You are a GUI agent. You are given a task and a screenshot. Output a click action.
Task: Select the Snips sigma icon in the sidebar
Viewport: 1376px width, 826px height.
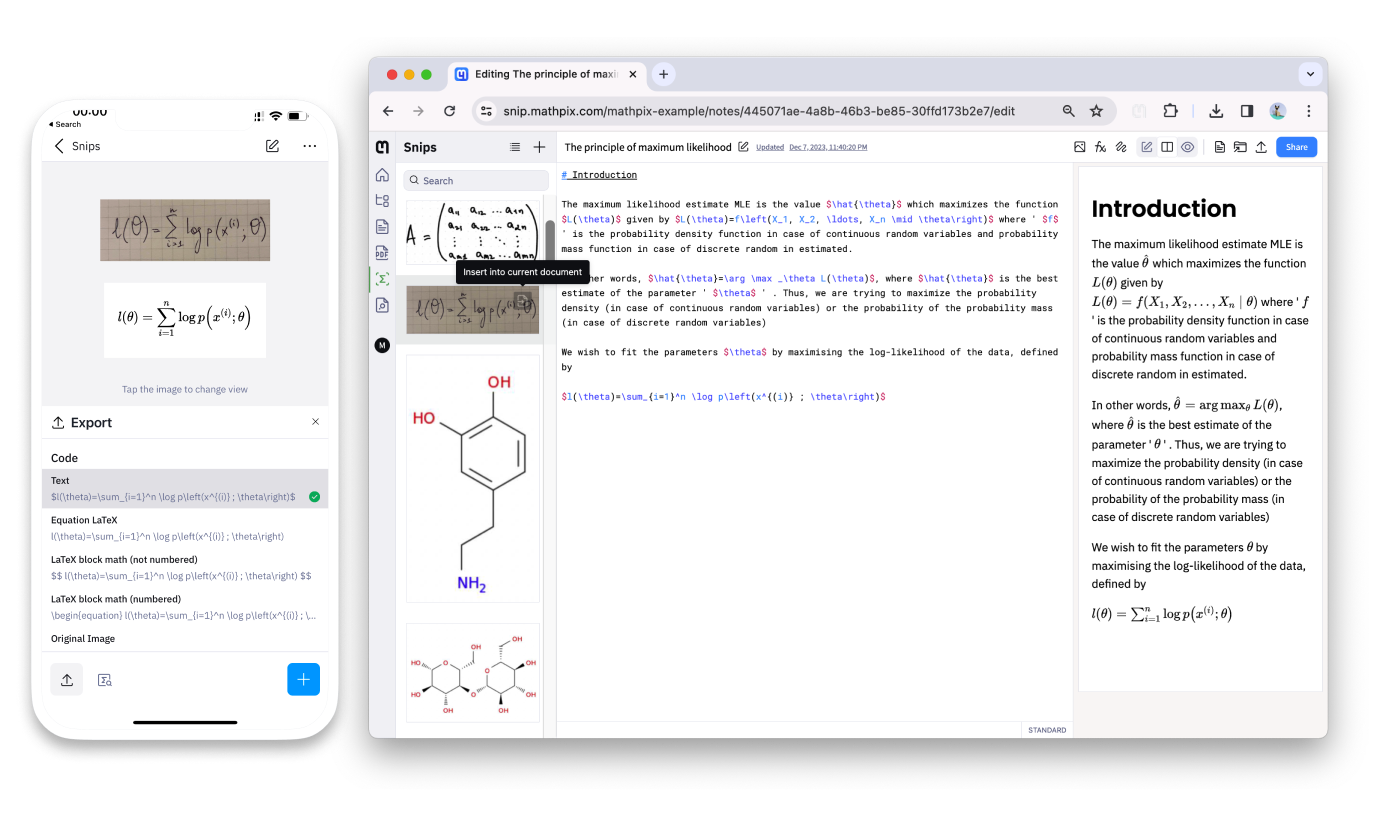click(382, 278)
